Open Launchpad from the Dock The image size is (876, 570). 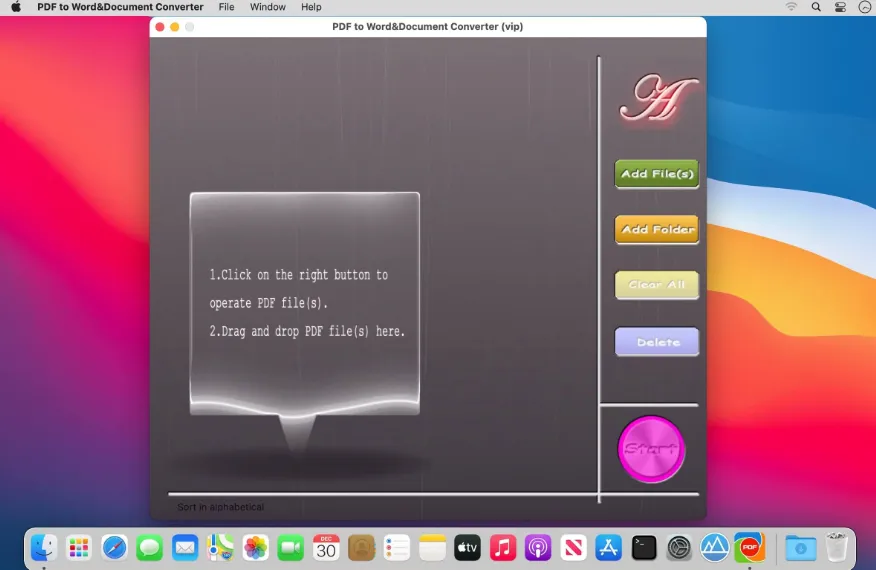point(79,548)
